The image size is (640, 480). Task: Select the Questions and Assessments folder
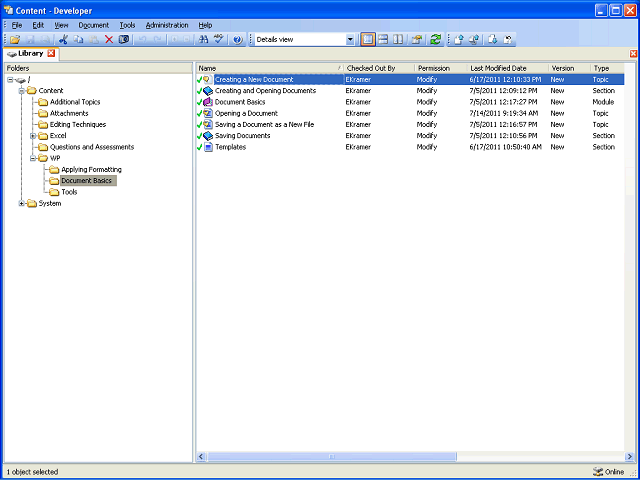pos(92,147)
